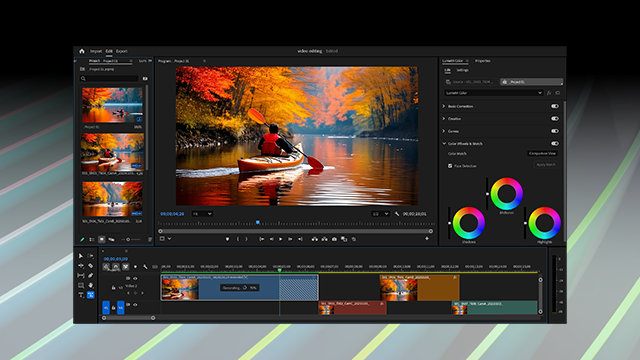Toggle the Curves section switch
The height and width of the screenshot is (360, 640).
coord(555,131)
